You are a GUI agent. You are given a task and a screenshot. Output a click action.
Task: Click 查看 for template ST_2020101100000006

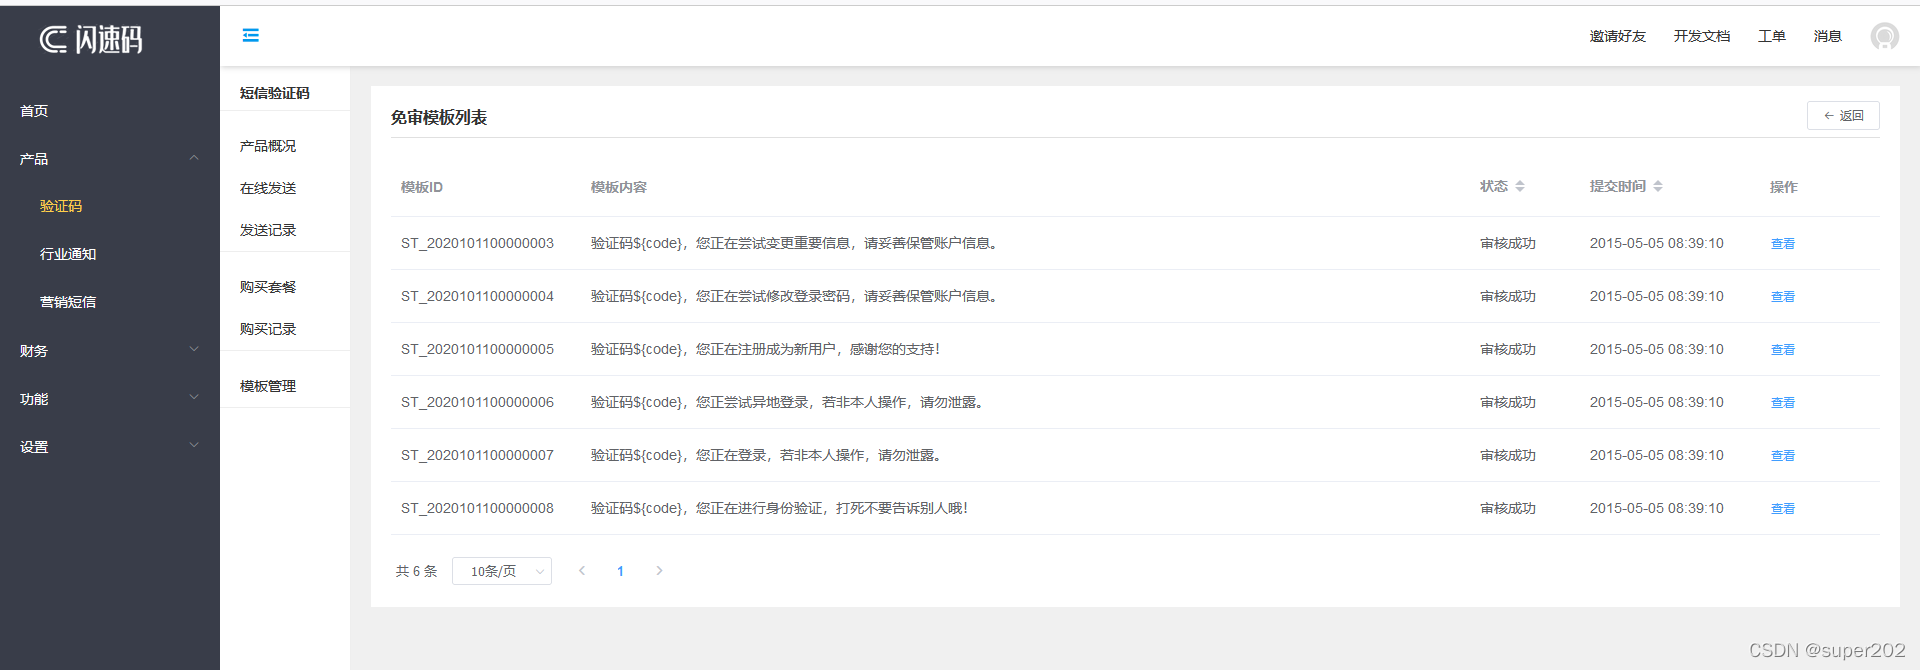1783,403
